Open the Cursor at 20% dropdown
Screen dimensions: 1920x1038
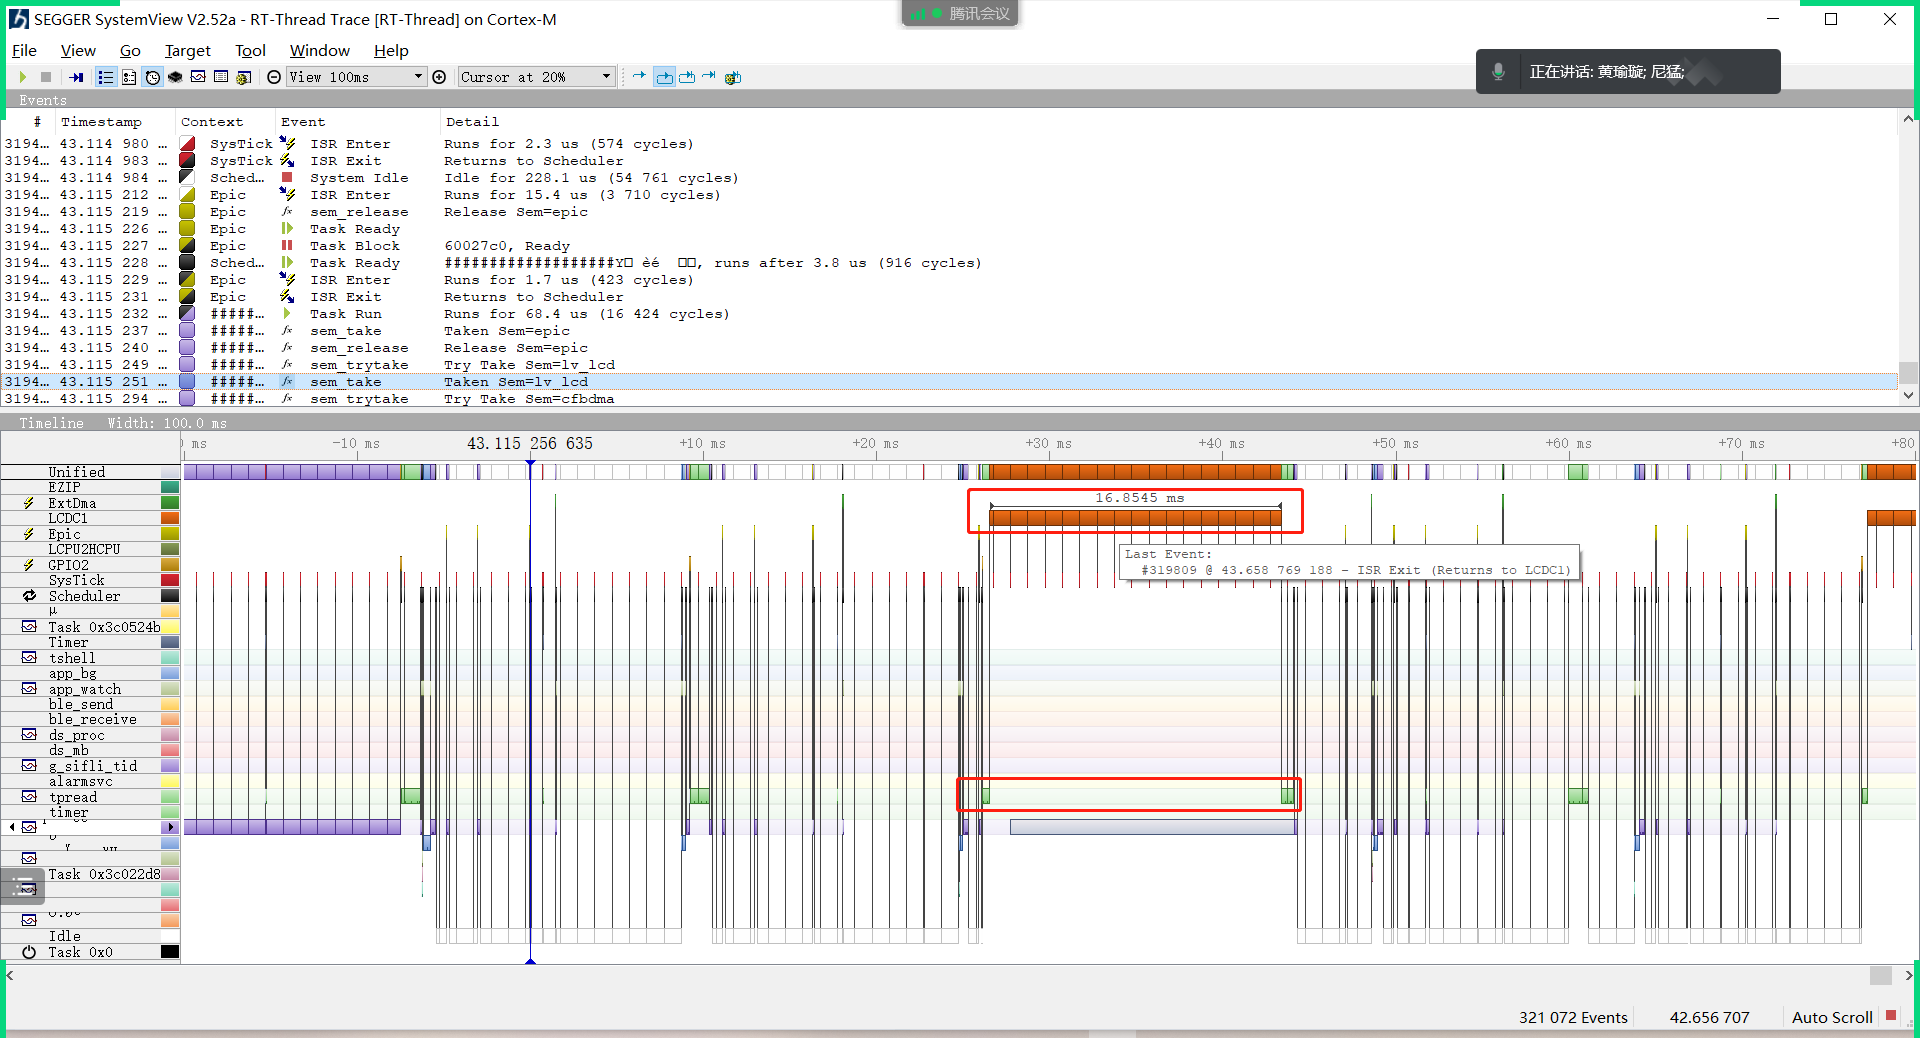pos(536,77)
